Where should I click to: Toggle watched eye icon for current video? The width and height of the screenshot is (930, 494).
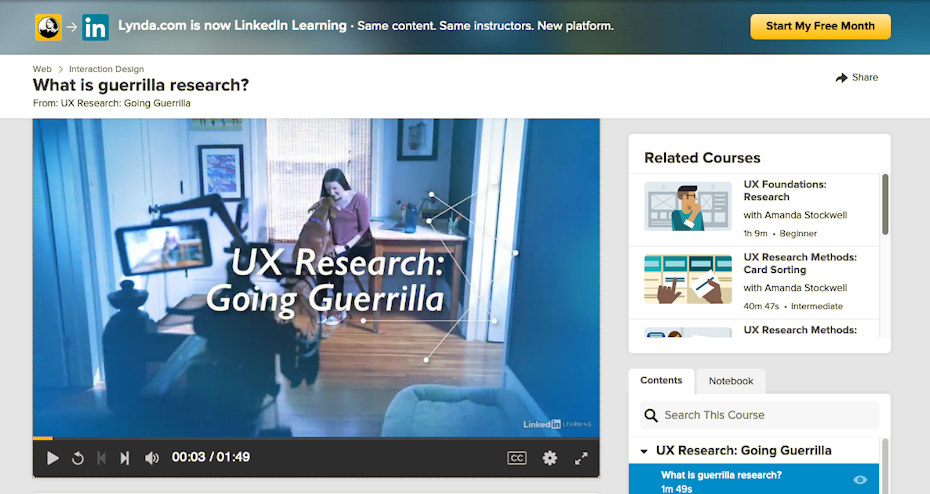click(x=860, y=480)
